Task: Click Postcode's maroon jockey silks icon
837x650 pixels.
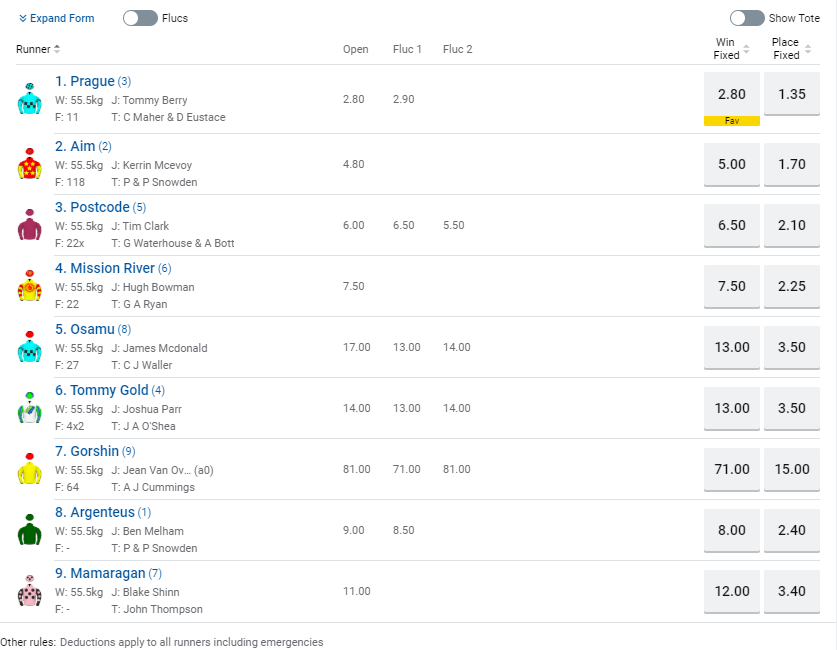Action: click(29, 225)
